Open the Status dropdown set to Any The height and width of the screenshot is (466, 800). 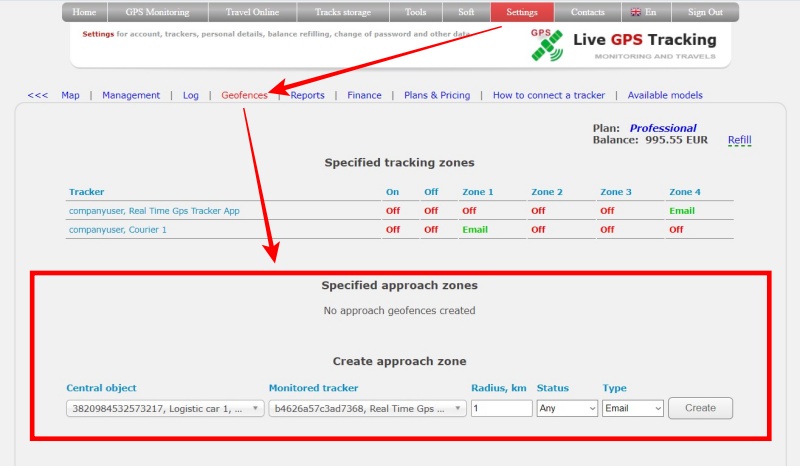(x=567, y=408)
